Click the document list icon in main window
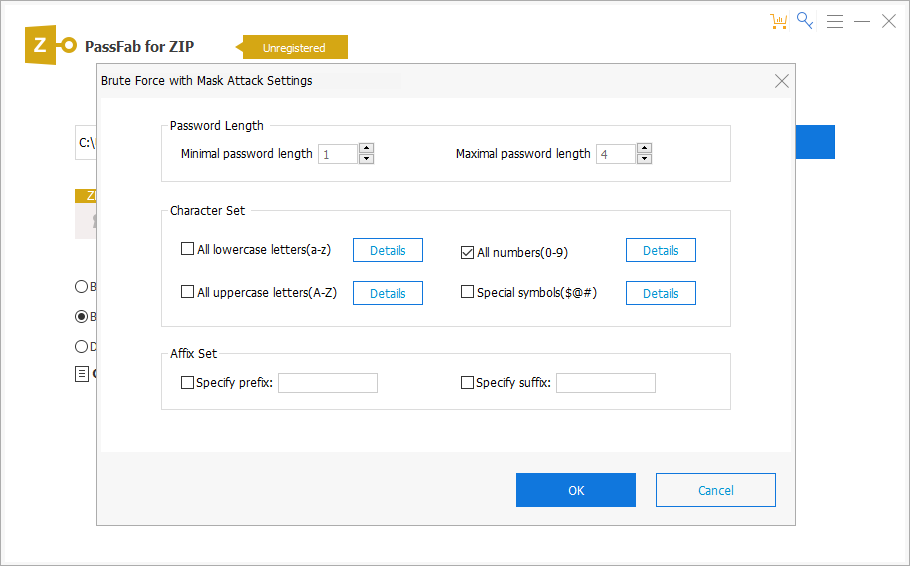Viewport: 910px width, 566px height. pyautogui.click(x=82, y=374)
